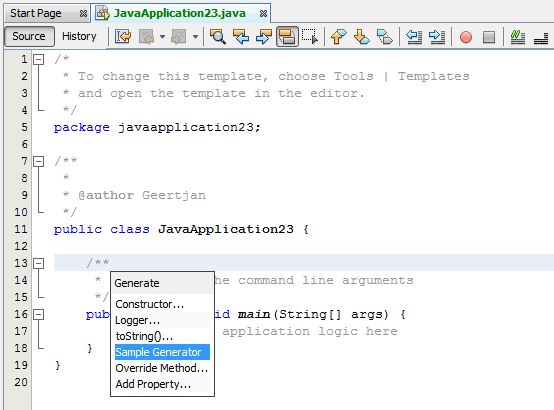The height and width of the screenshot is (410, 554).
Task: Click the text 'package javaapplication23;'
Action: click(x=157, y=127)
